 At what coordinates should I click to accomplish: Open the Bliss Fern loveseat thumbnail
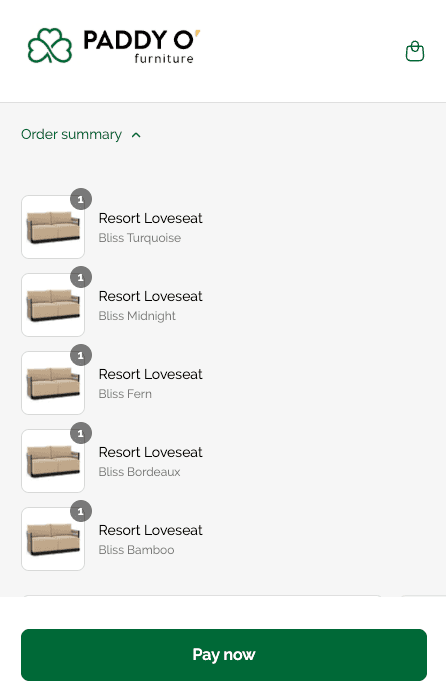[x=53, y=383]
